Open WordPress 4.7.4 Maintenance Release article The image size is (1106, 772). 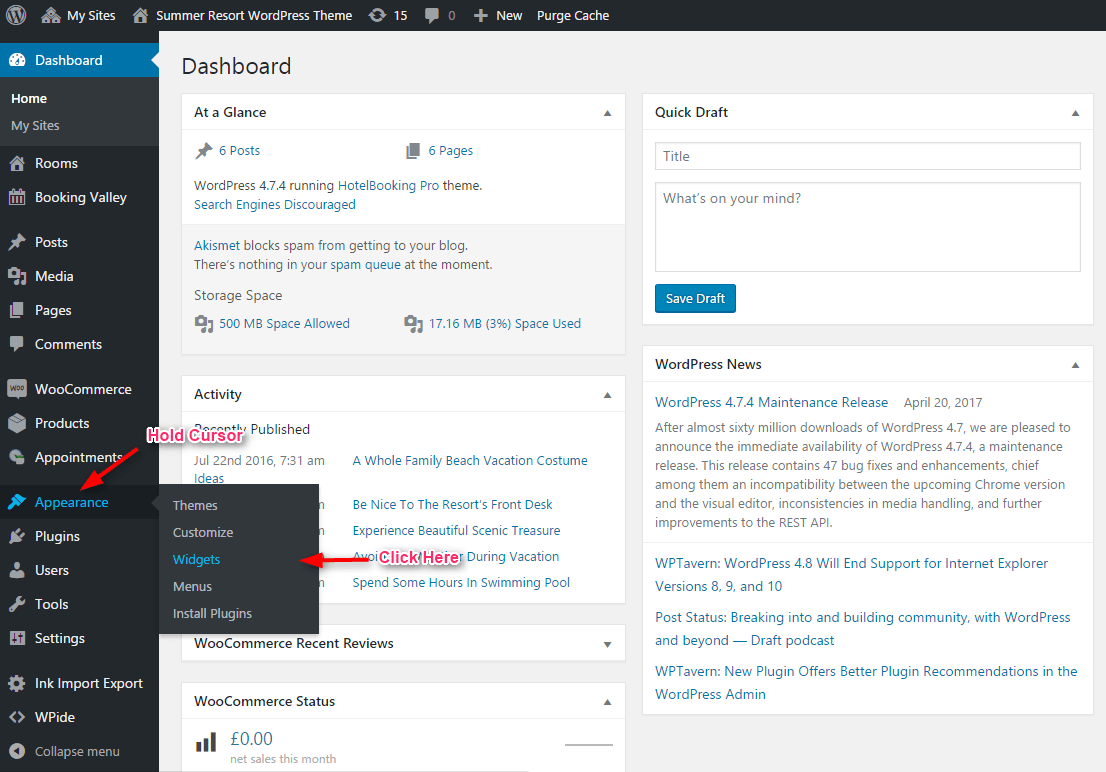[772, 402]
